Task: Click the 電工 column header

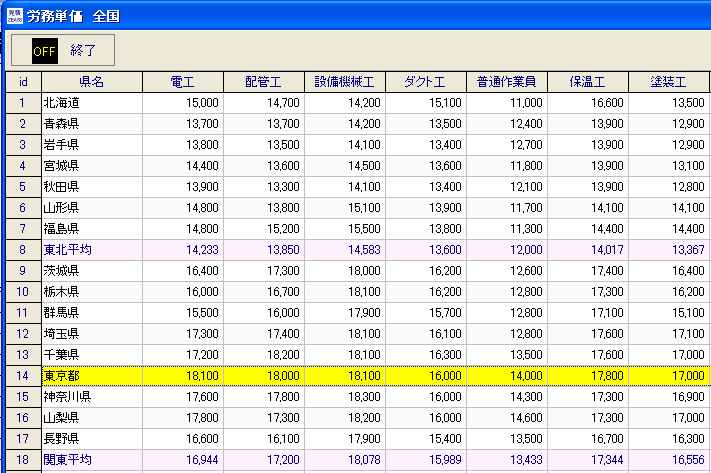Action: click(x=182, y=81)
